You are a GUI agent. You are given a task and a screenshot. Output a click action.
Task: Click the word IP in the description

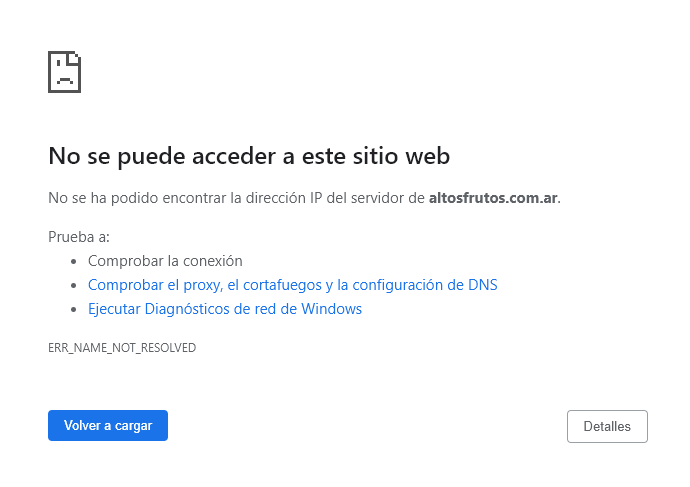coord(316,198)
